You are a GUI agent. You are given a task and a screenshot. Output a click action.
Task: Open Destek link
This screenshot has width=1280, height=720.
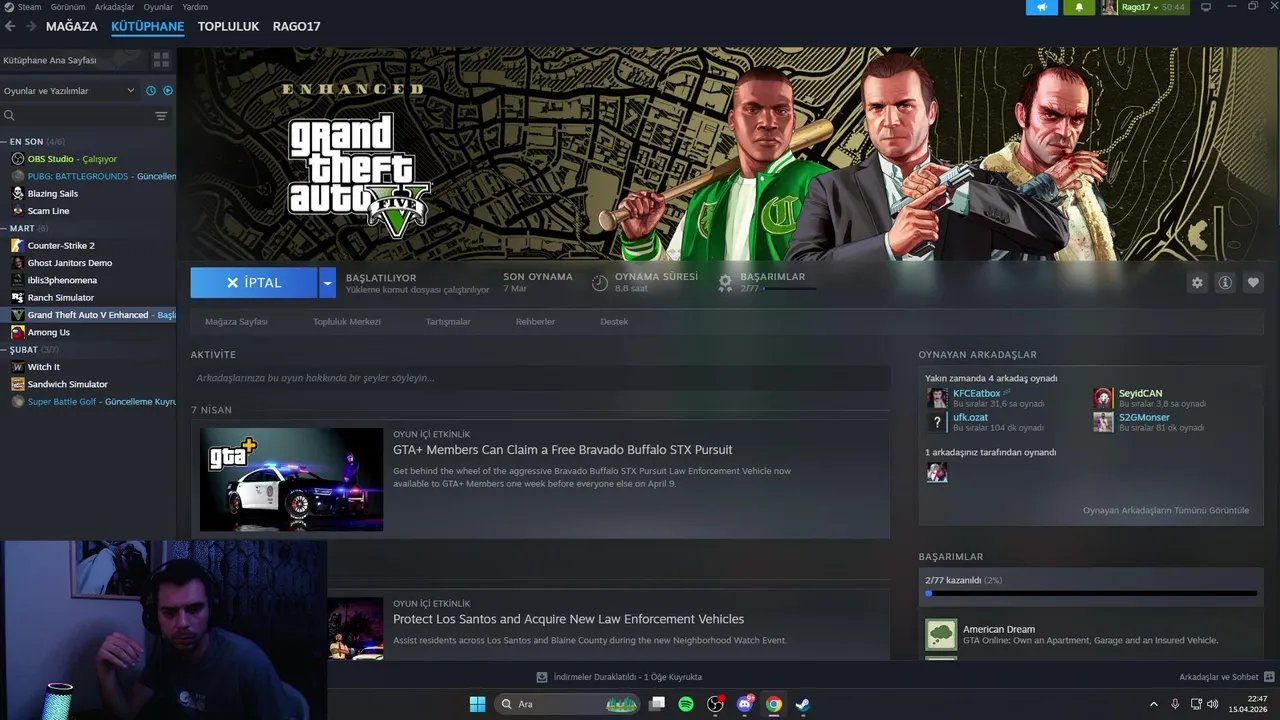click(614, 322)
